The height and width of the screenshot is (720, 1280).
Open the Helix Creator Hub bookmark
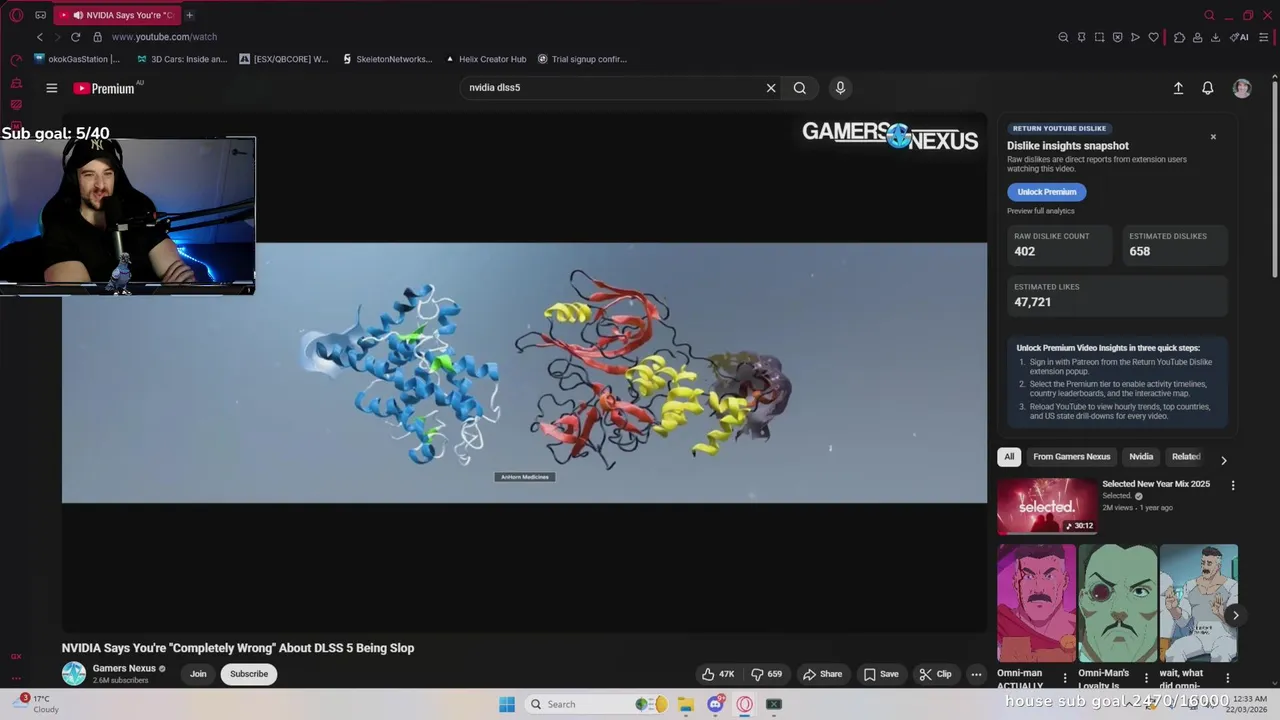click(486, 59)
